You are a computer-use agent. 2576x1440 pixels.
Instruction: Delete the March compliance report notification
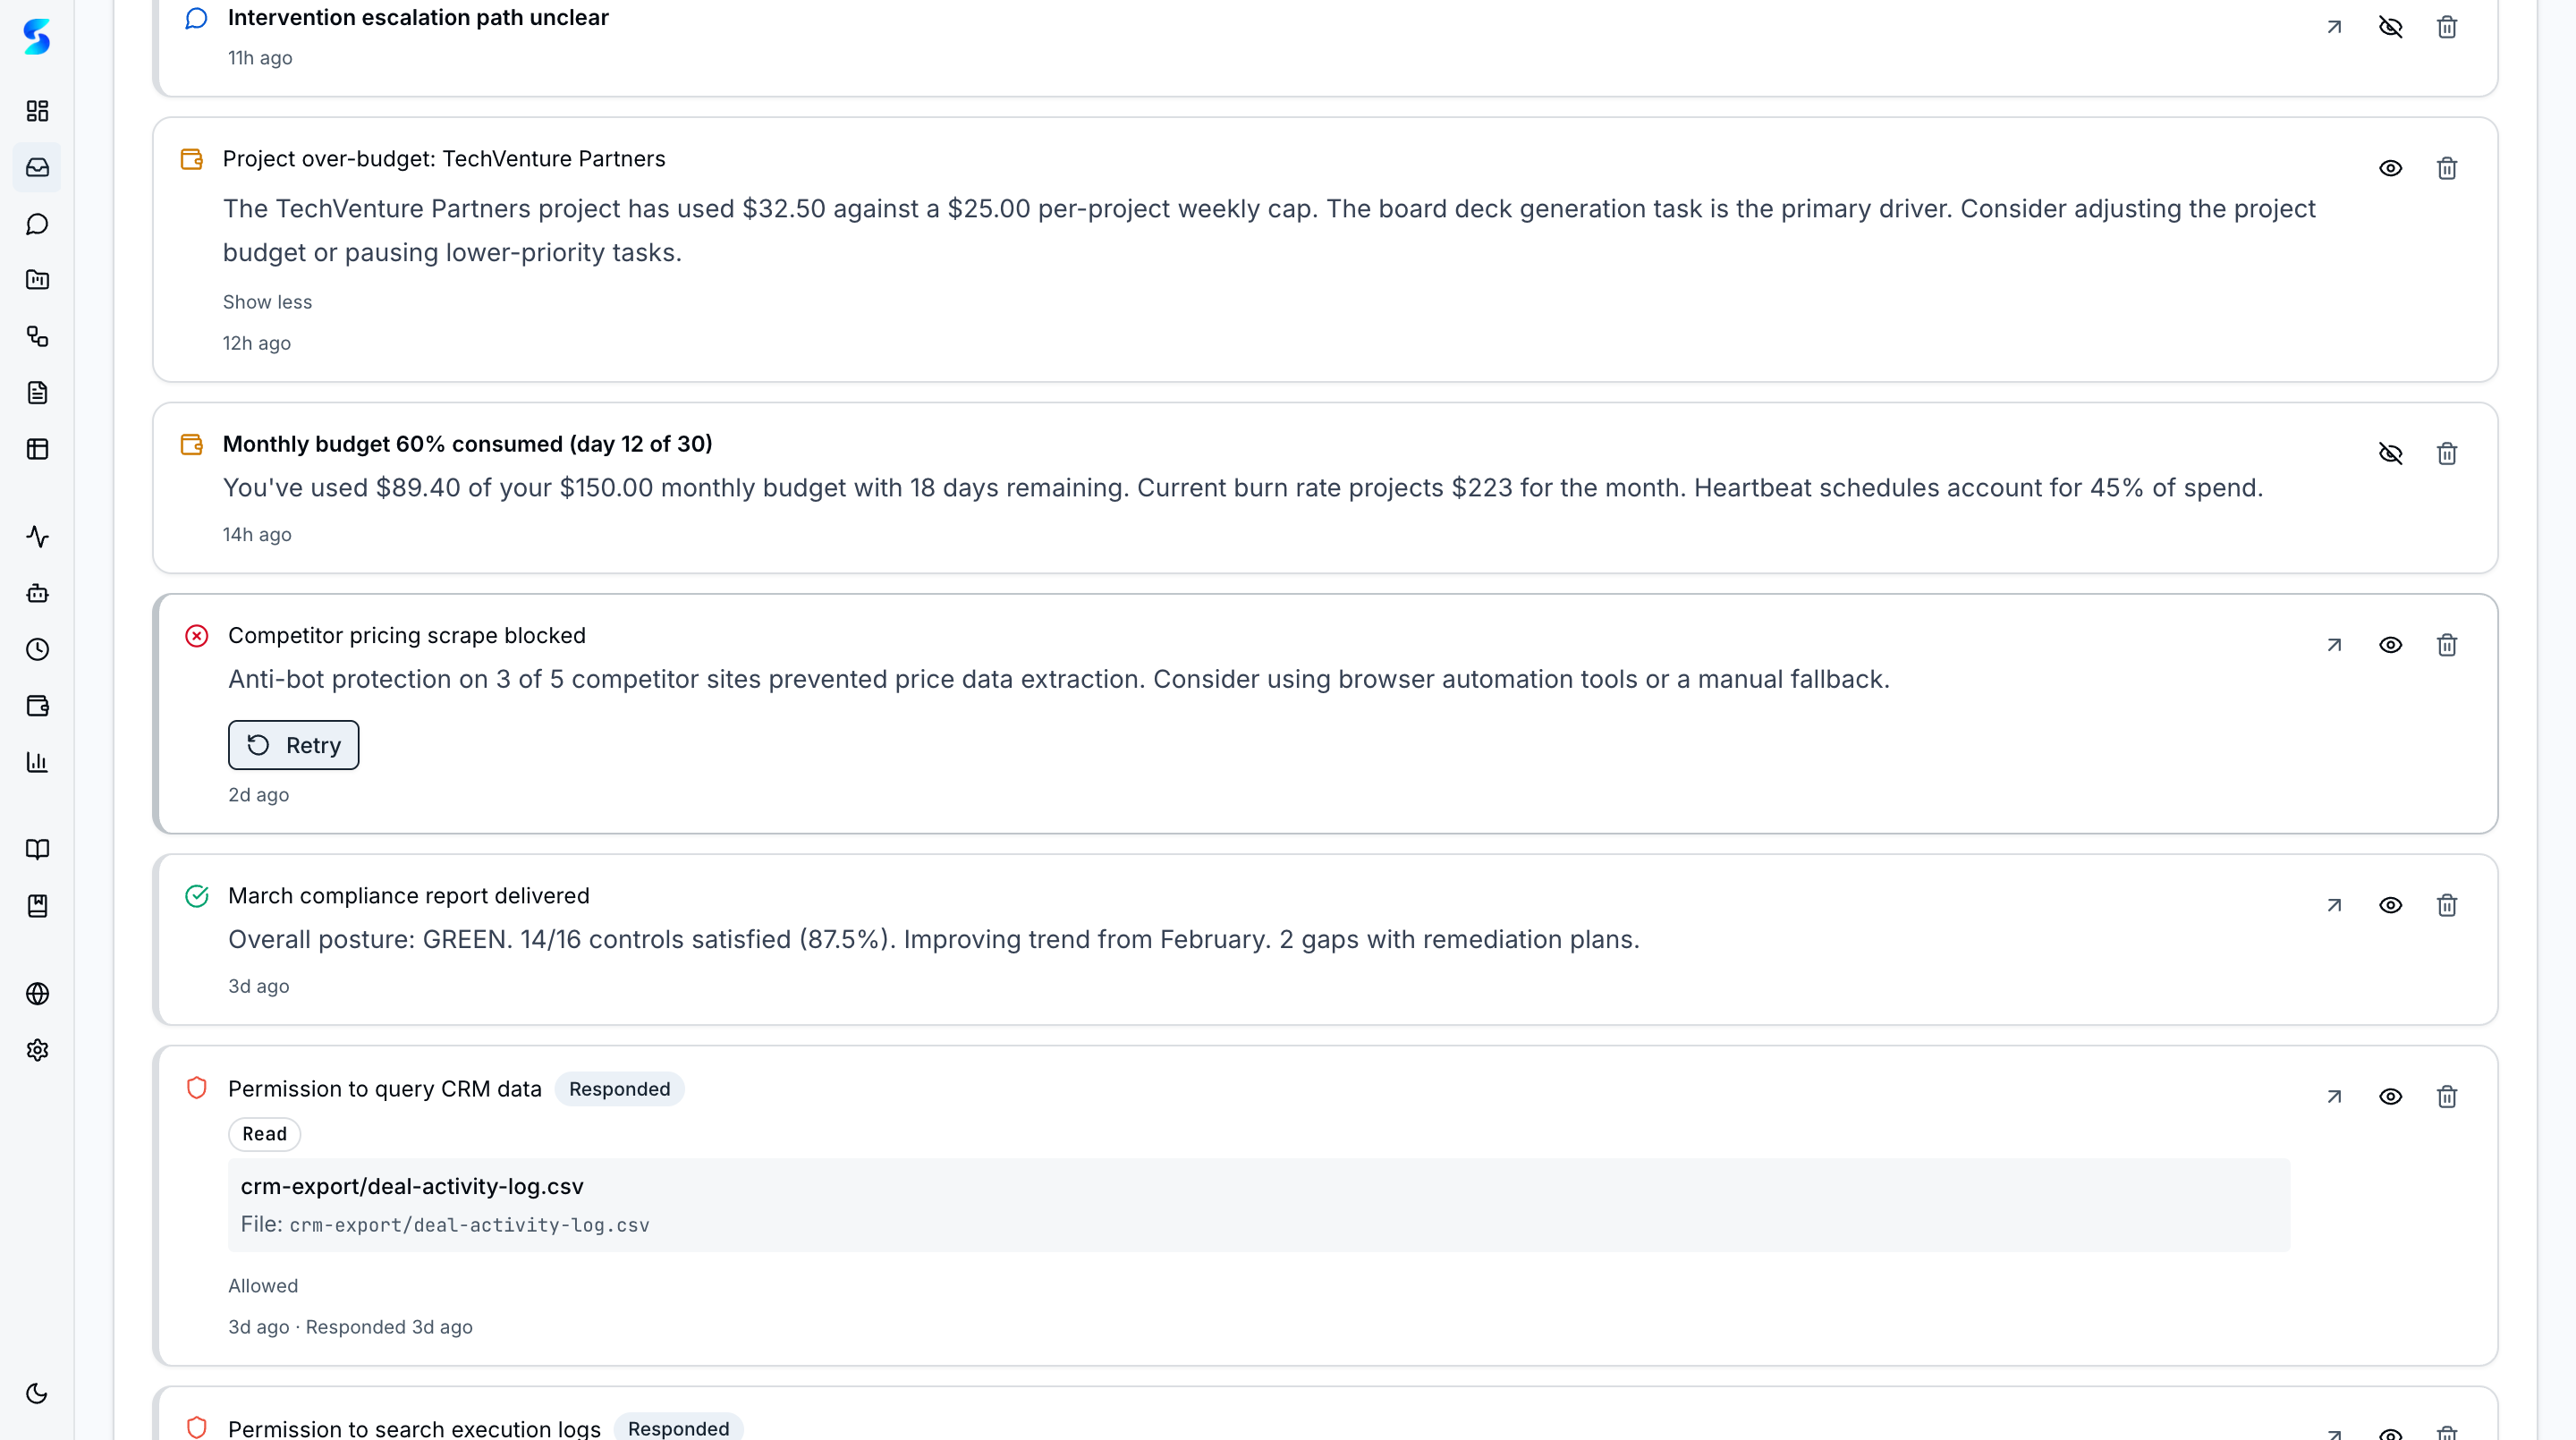coord(2446,905)
